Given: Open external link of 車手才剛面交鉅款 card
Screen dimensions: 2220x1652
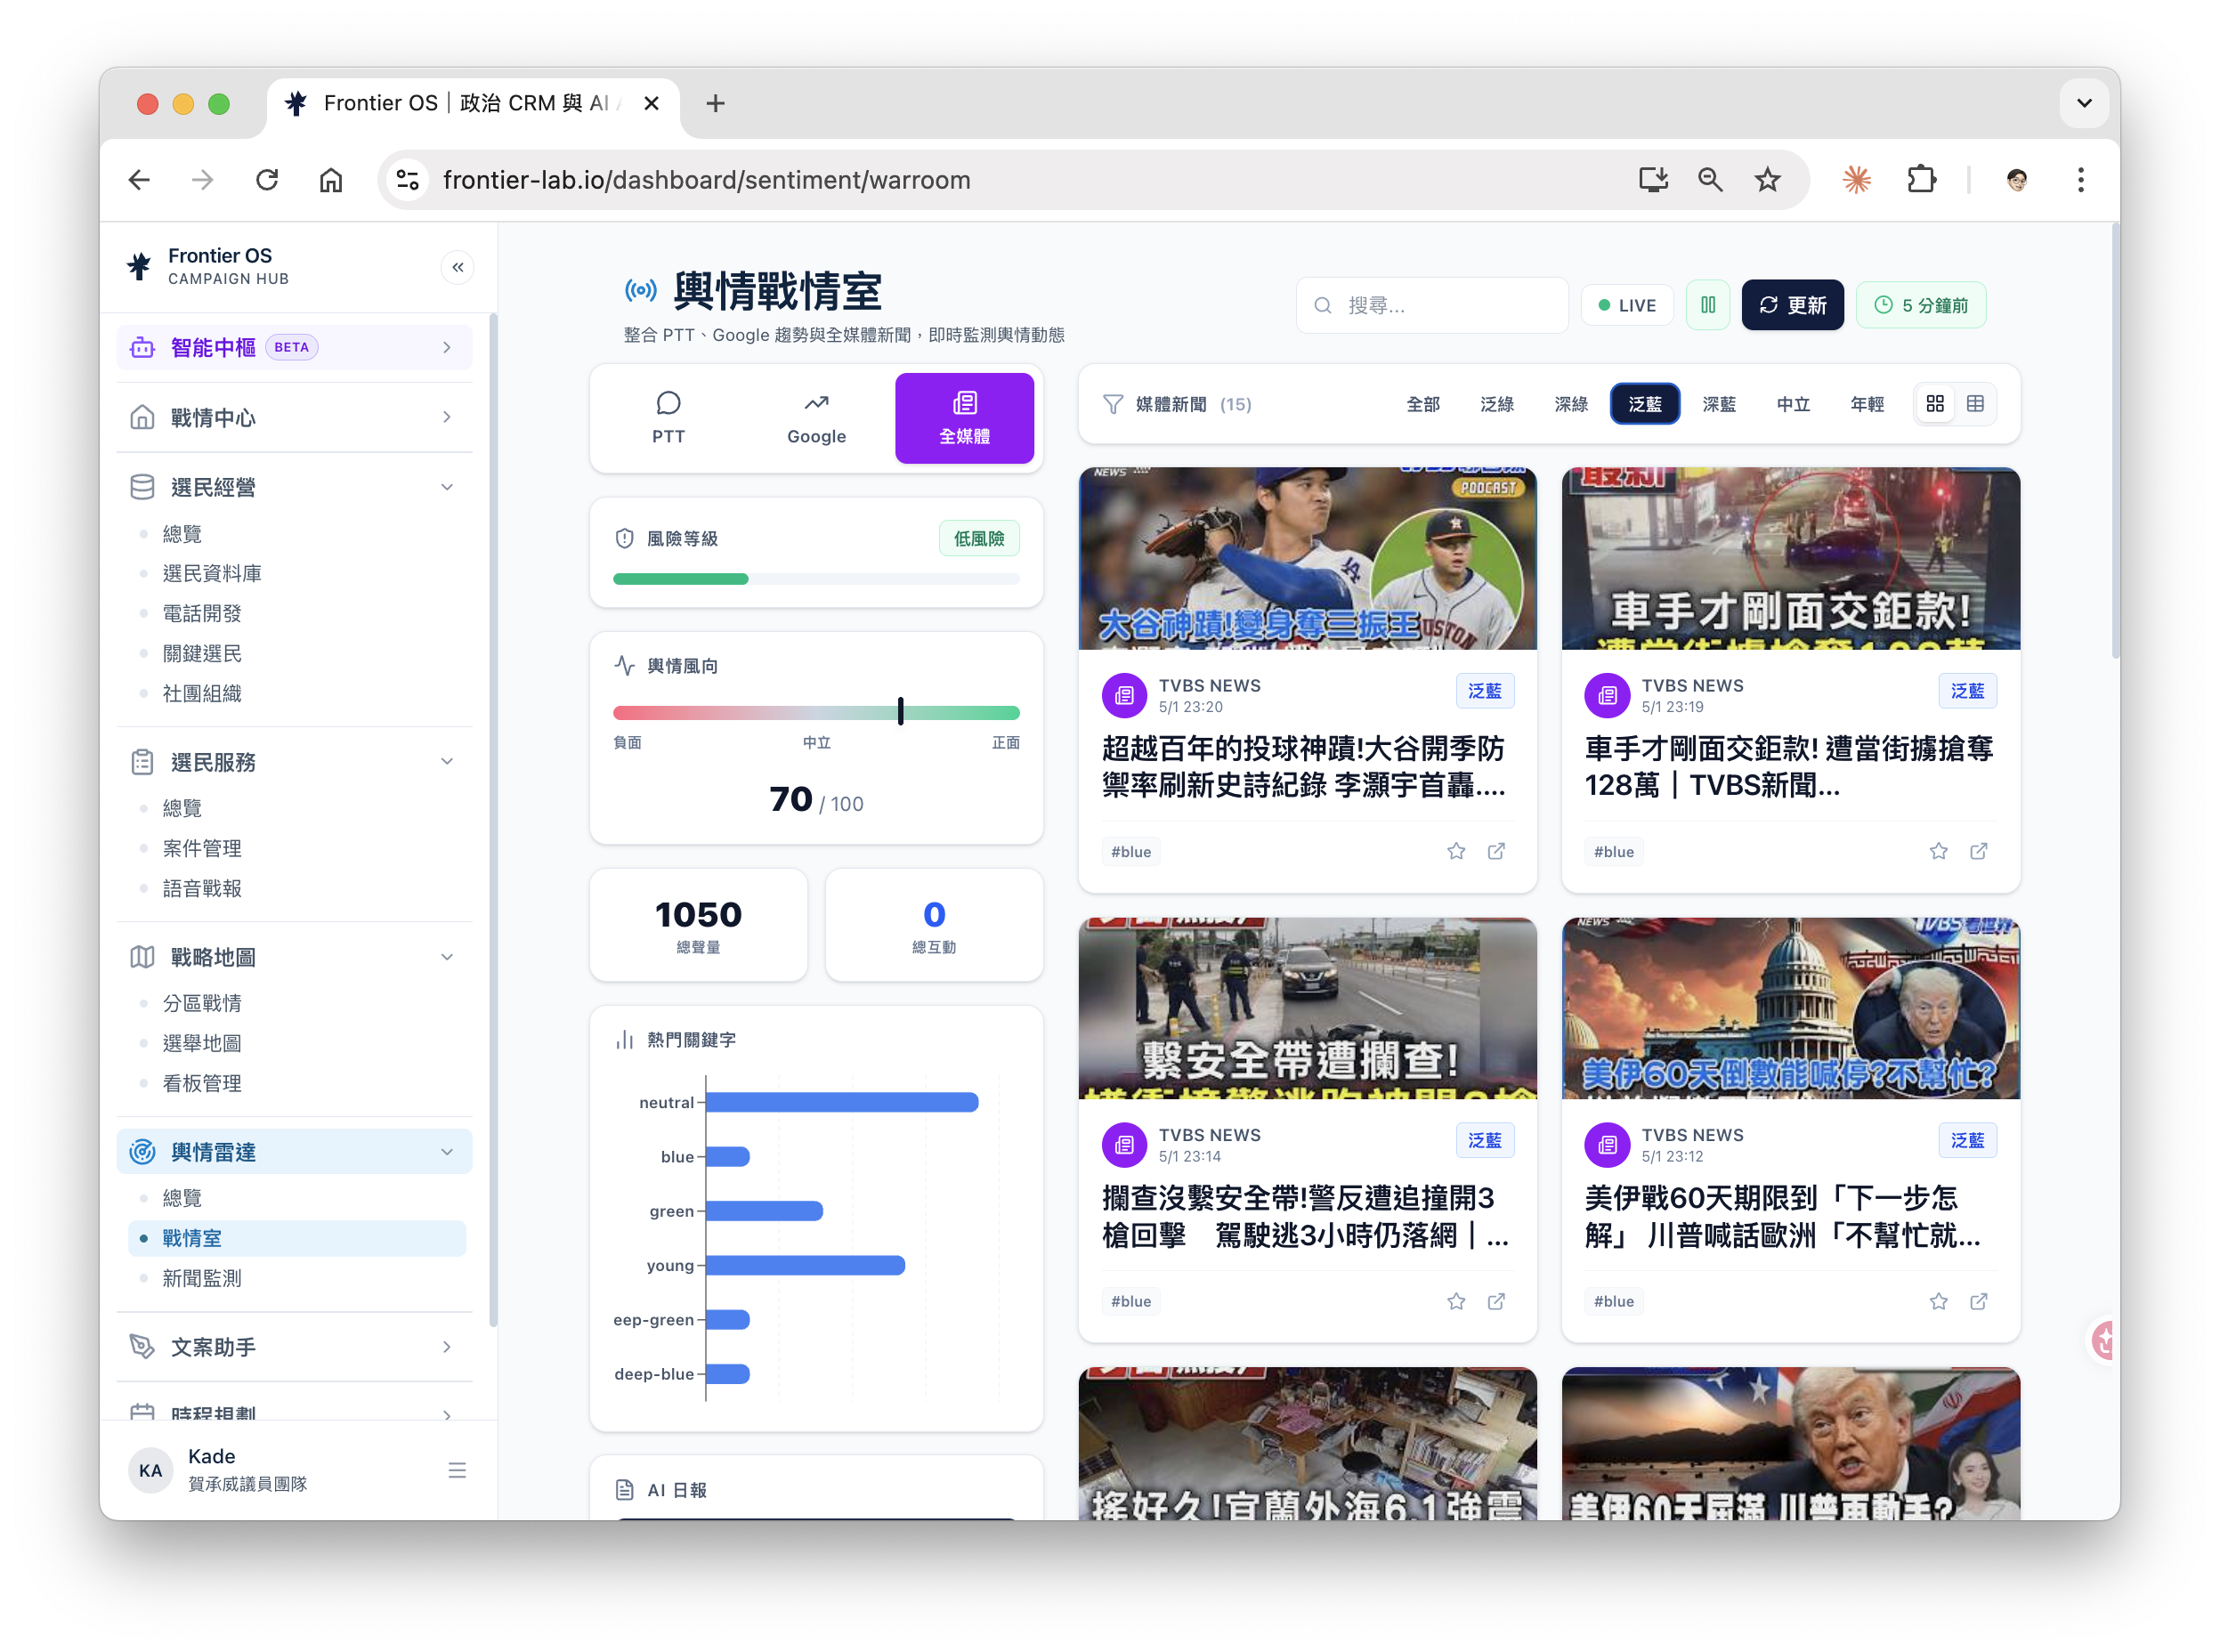Looking at the screenshot, I should click(x=1978, y=851).
